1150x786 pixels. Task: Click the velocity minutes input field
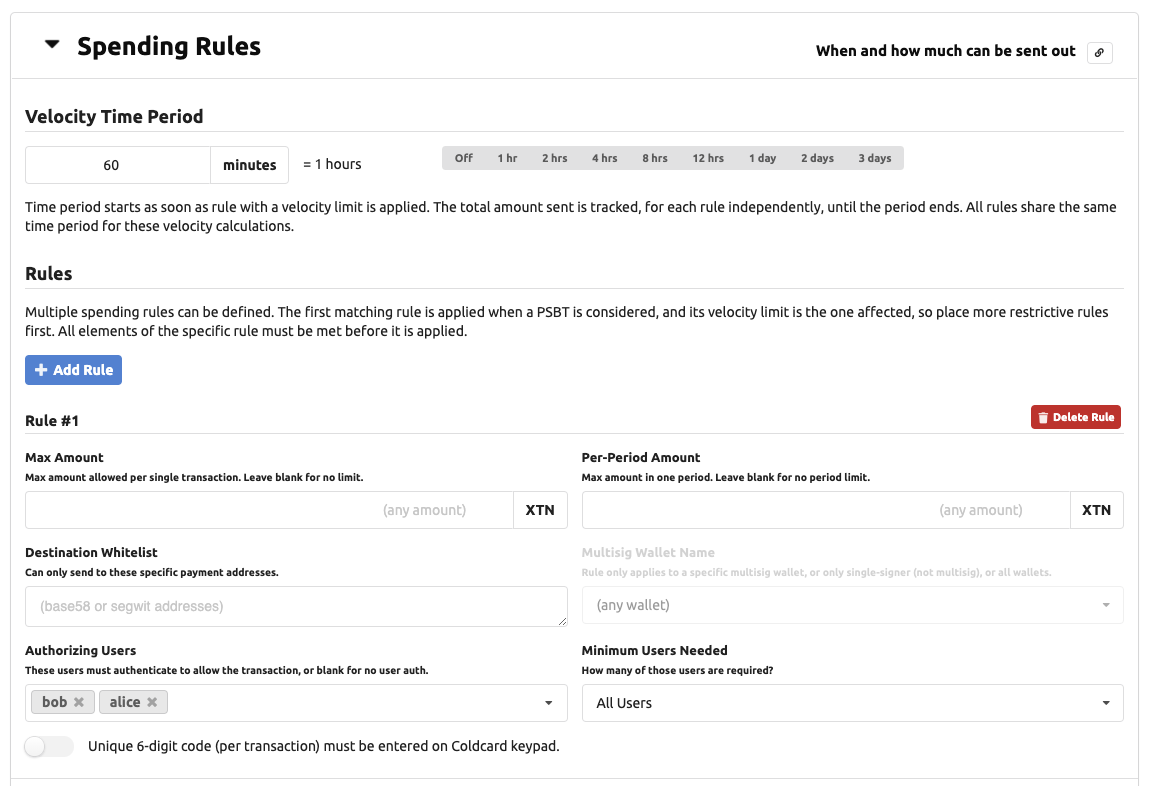tap(118, 165)
